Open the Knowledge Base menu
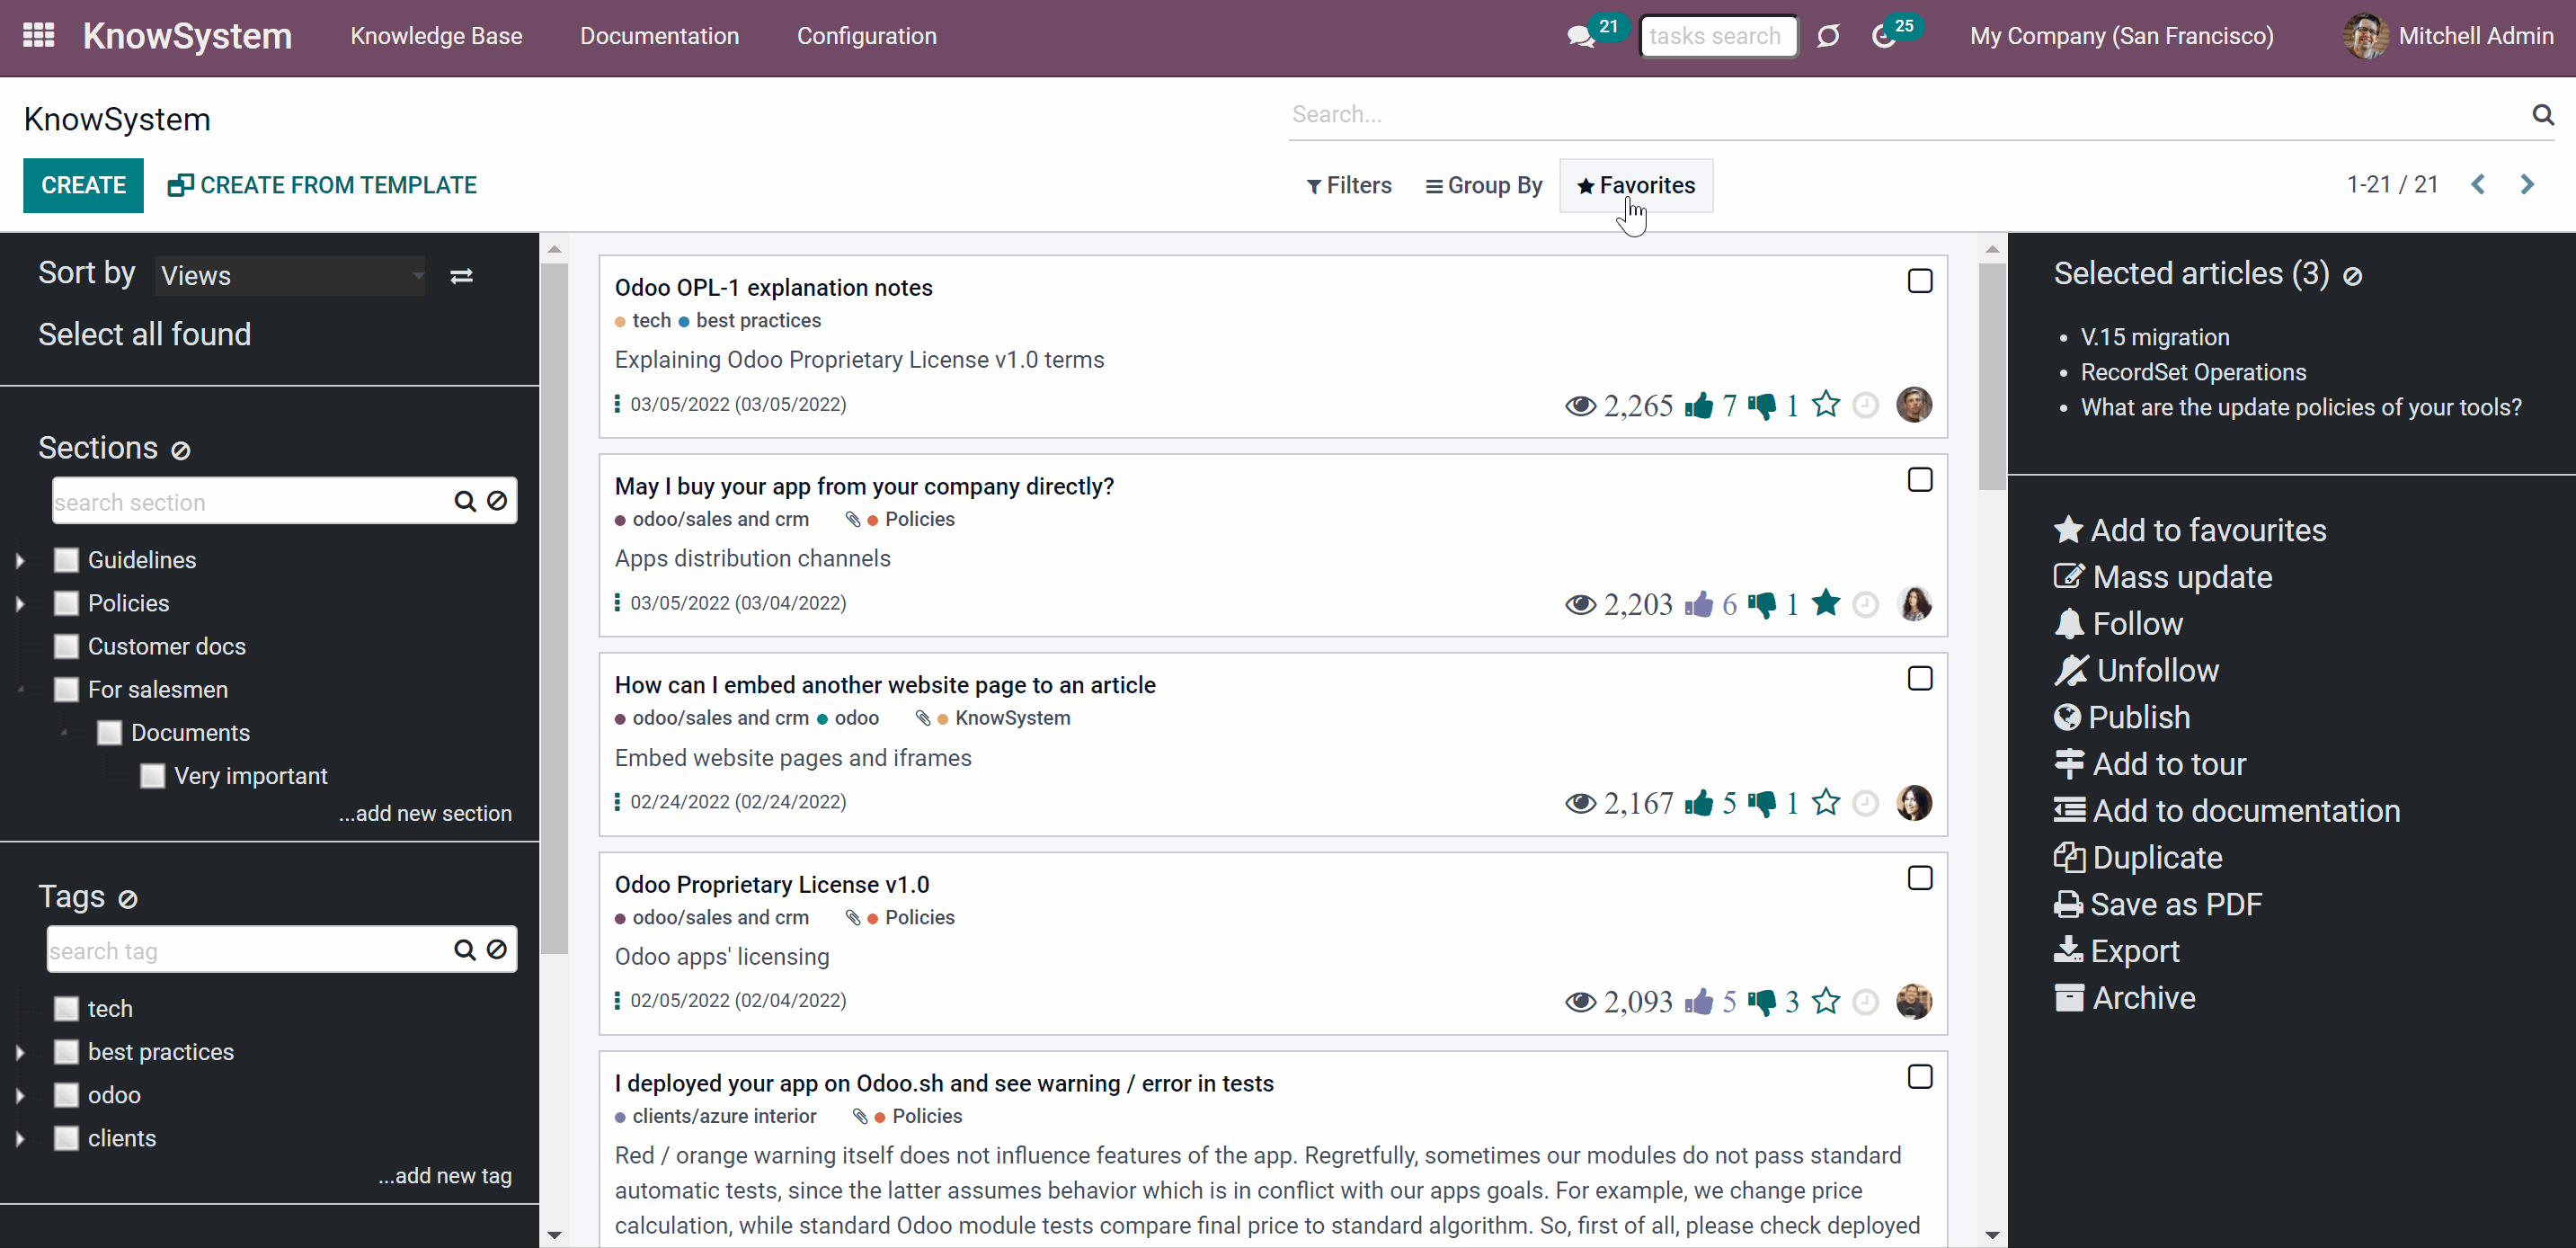2576x1248 pixels. point(436,37)
